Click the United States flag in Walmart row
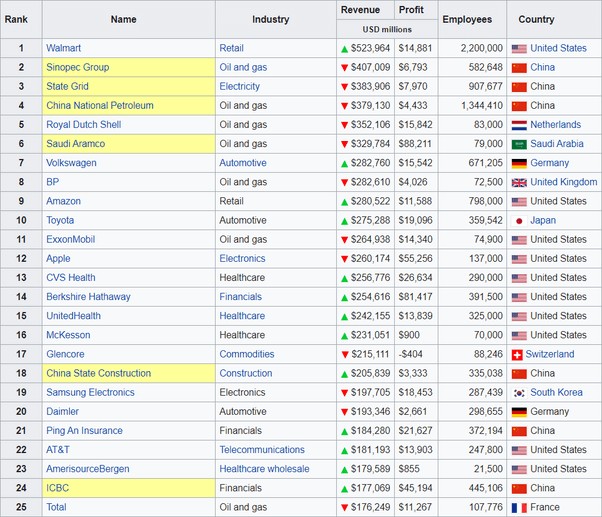The height and width of the screenshot is (517, 602). point(519,49)
